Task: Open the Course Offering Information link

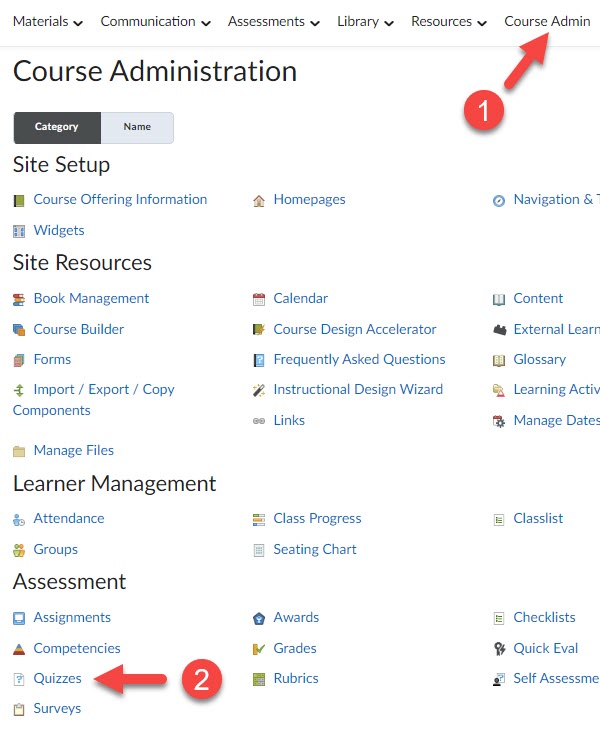Action: coord(120,199)
